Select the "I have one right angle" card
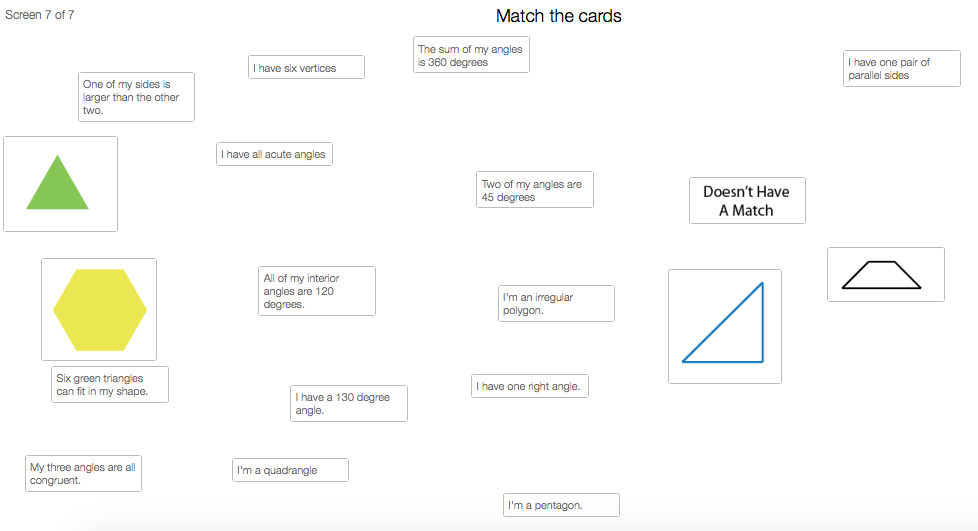Screen dimensions: 978x531 point(529,386)
